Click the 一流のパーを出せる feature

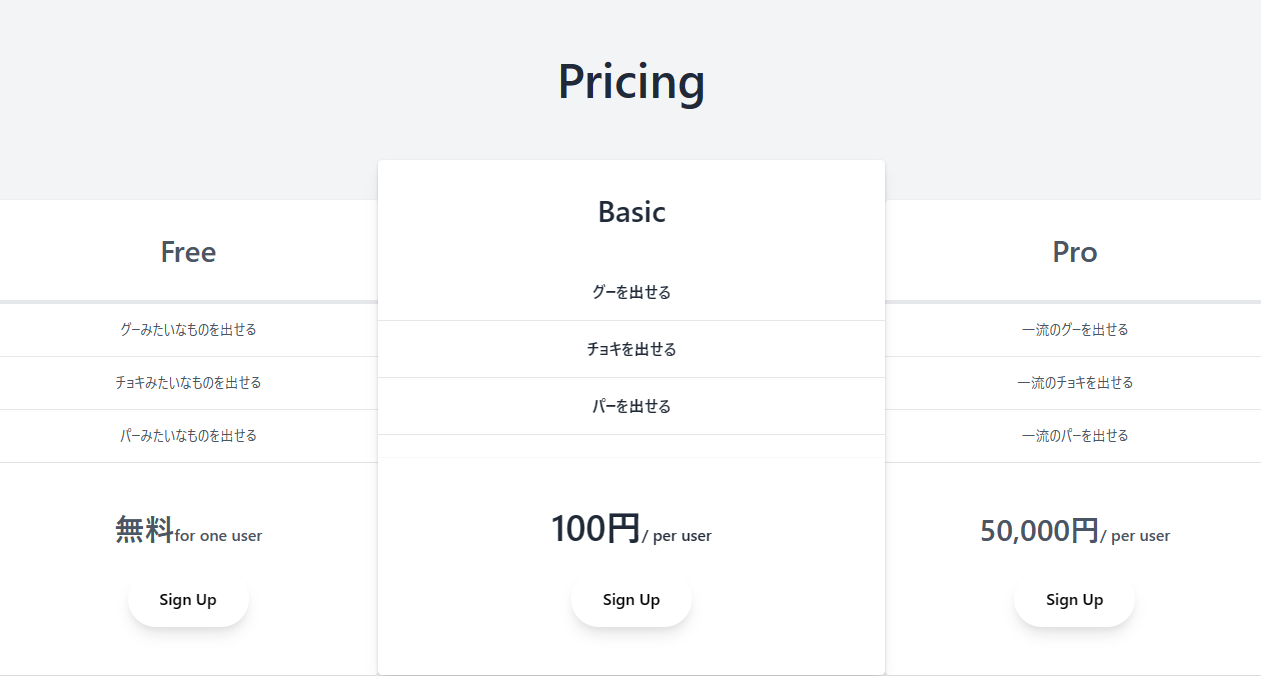click(x=1074, y=435)
